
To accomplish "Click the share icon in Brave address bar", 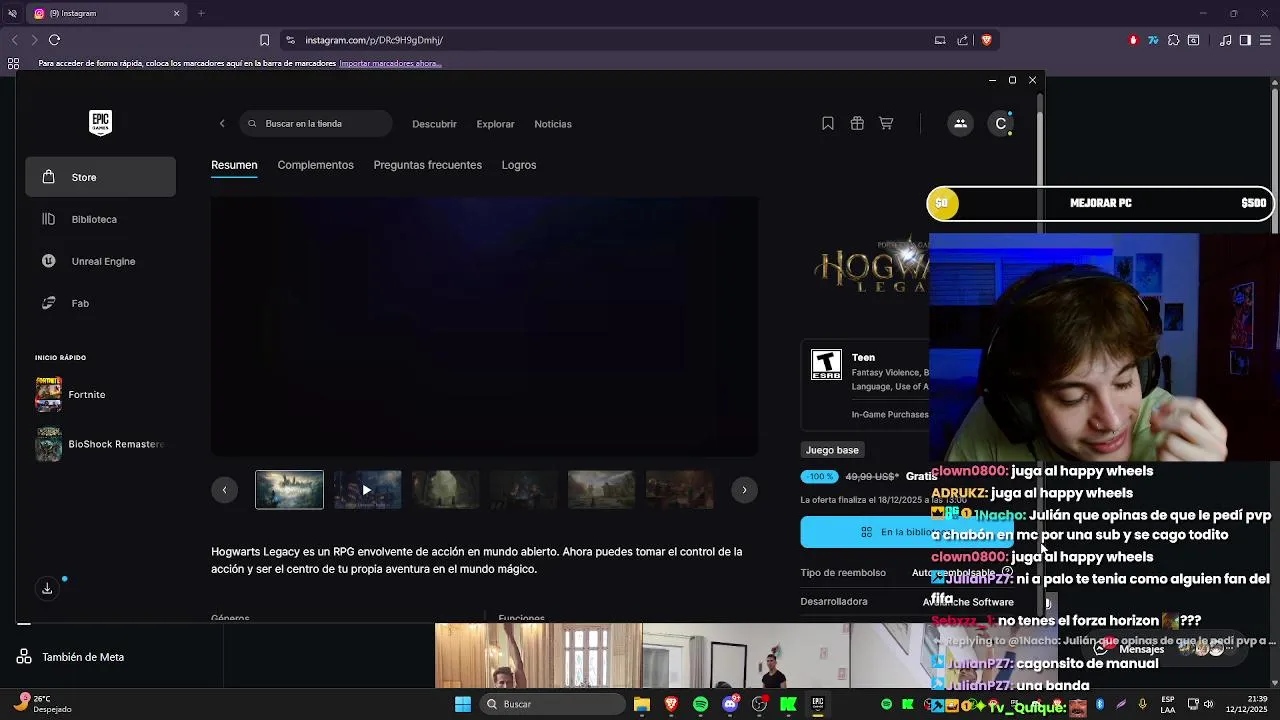I will click(963, 40).
